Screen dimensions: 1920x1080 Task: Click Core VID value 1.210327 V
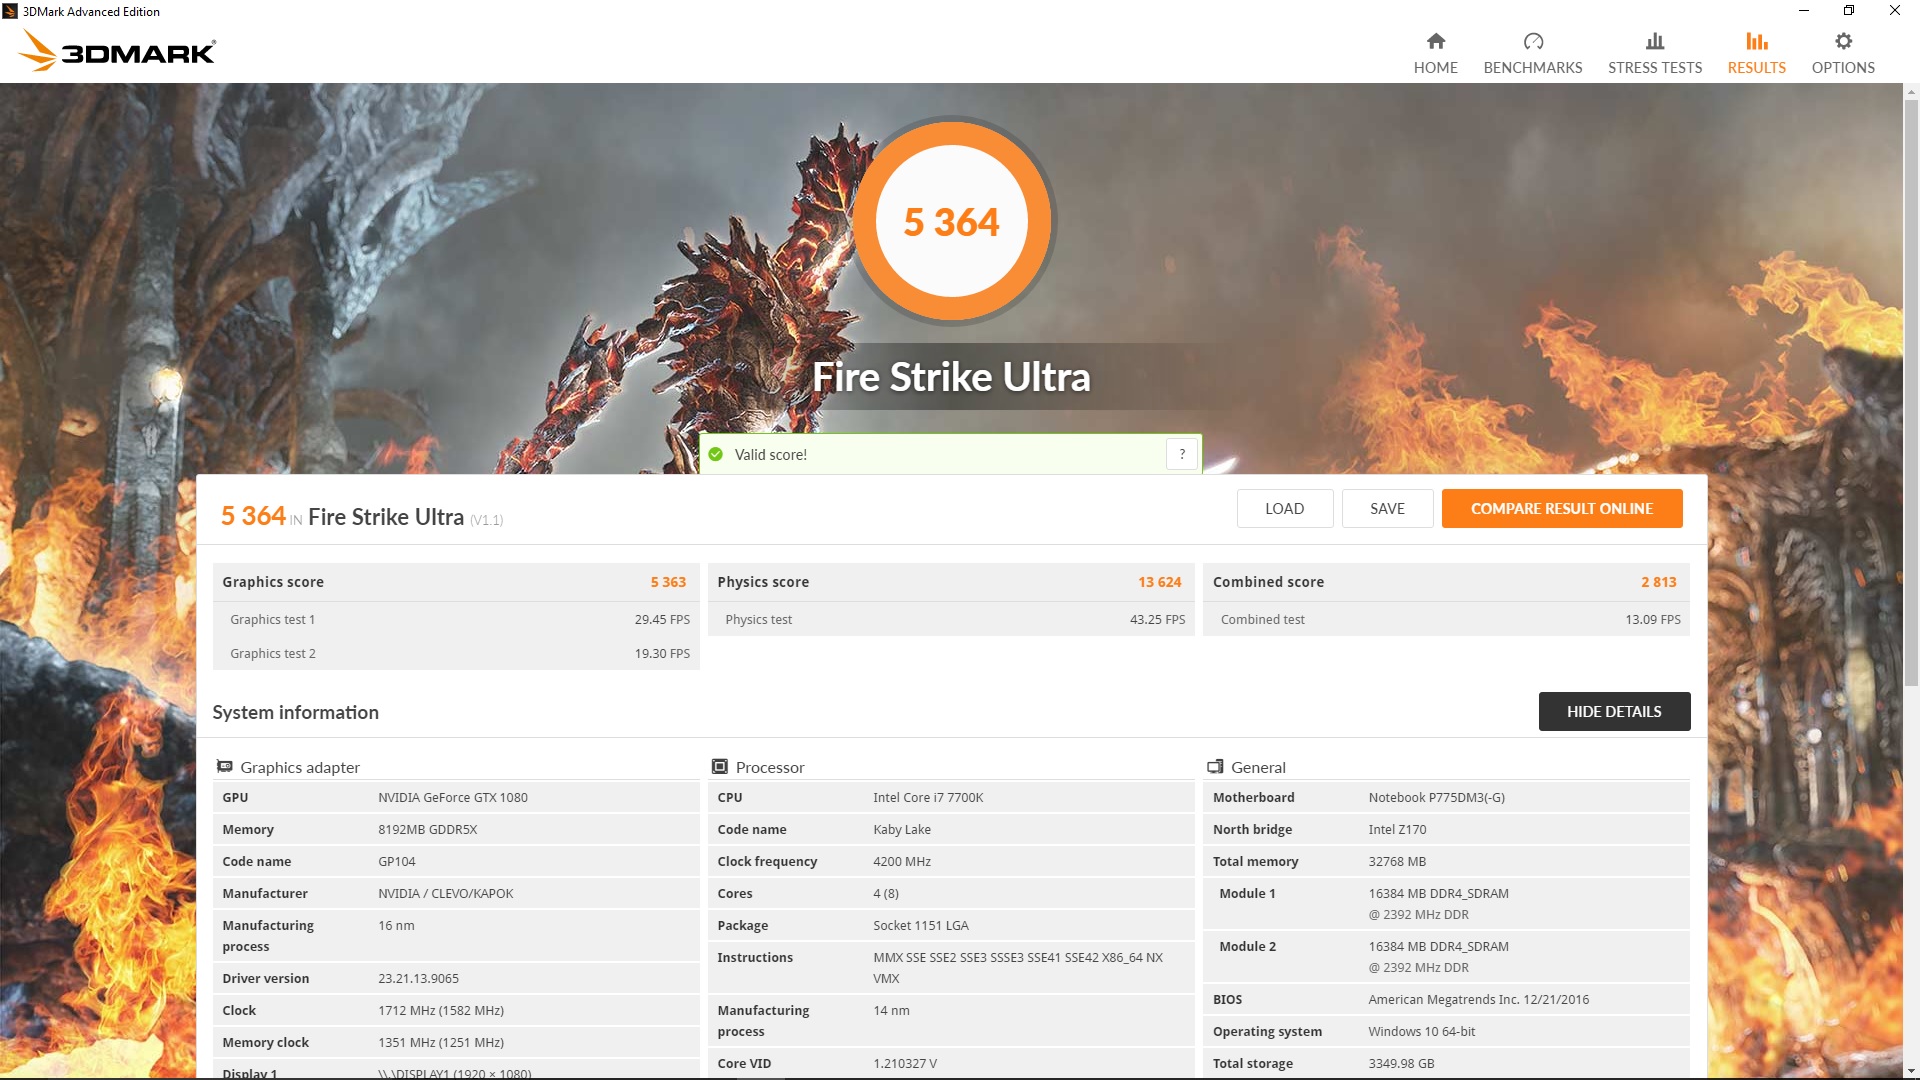[905, 1063]
